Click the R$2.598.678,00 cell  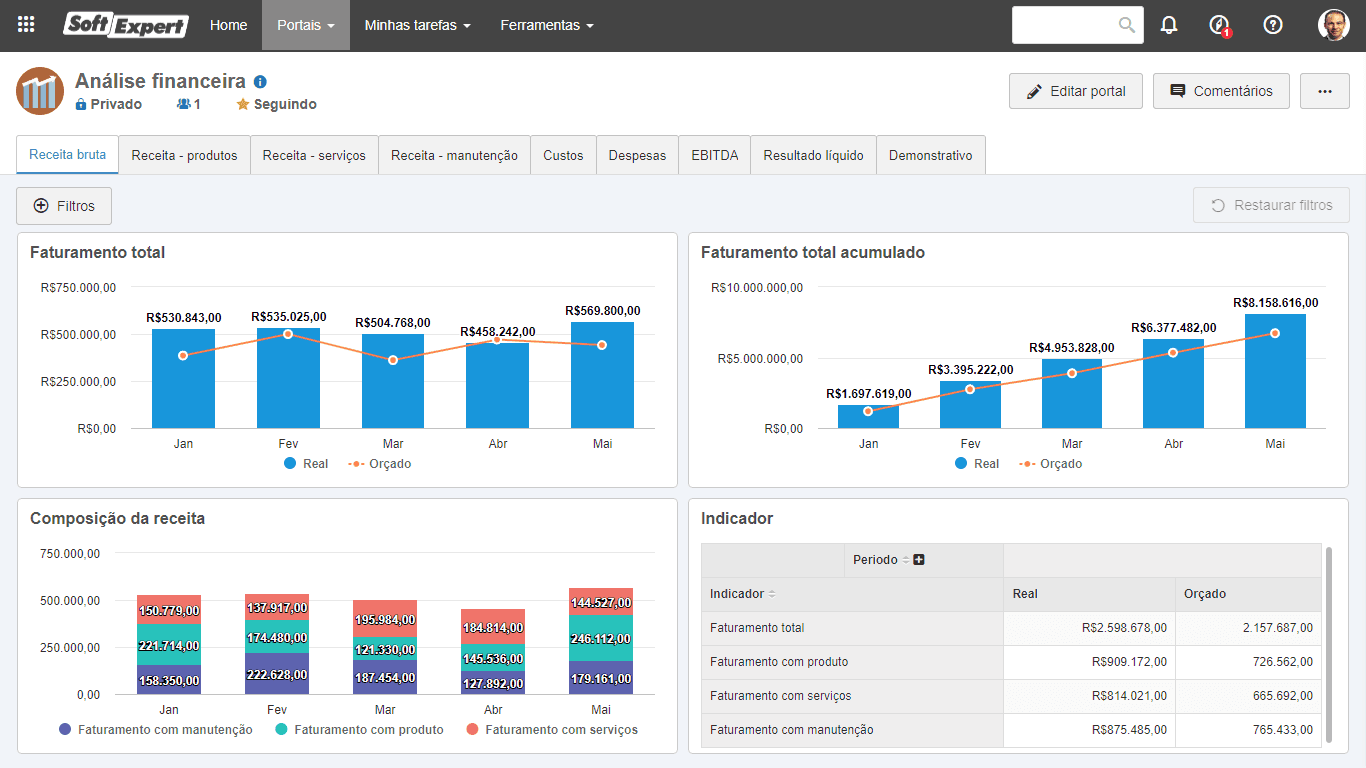tap(1089, 628)
